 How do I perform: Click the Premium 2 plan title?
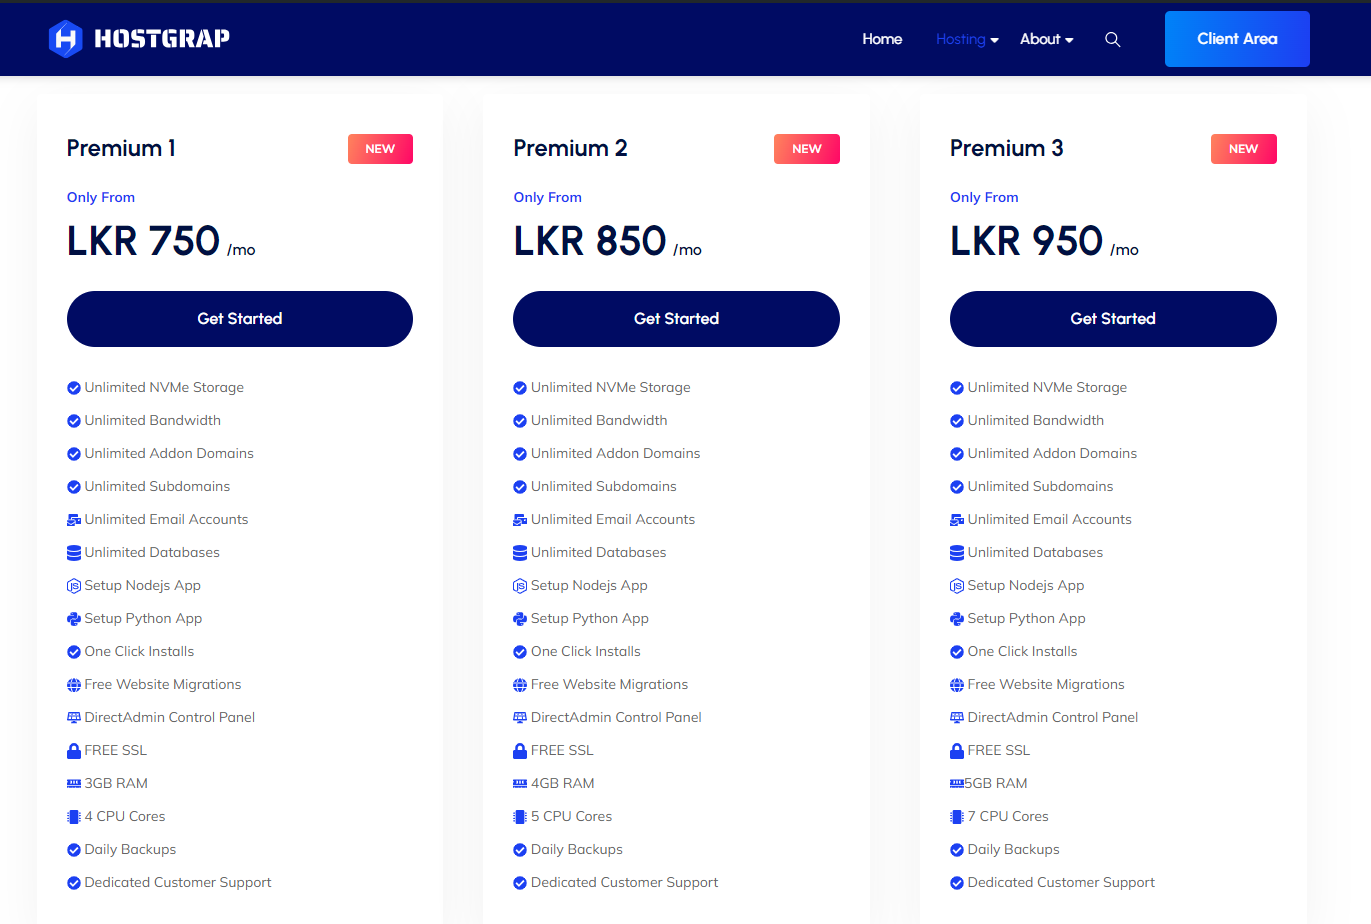(x=570, y=148)
